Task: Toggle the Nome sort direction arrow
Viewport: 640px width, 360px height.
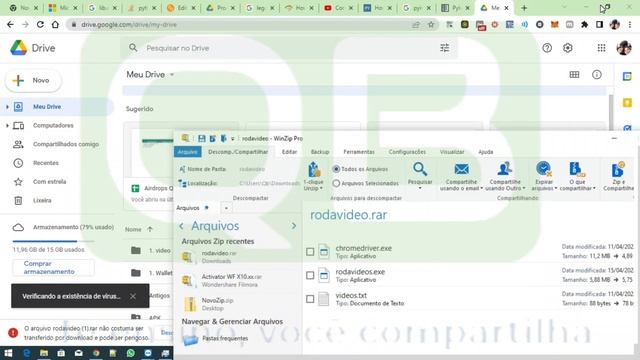Action: click(150, 229)
